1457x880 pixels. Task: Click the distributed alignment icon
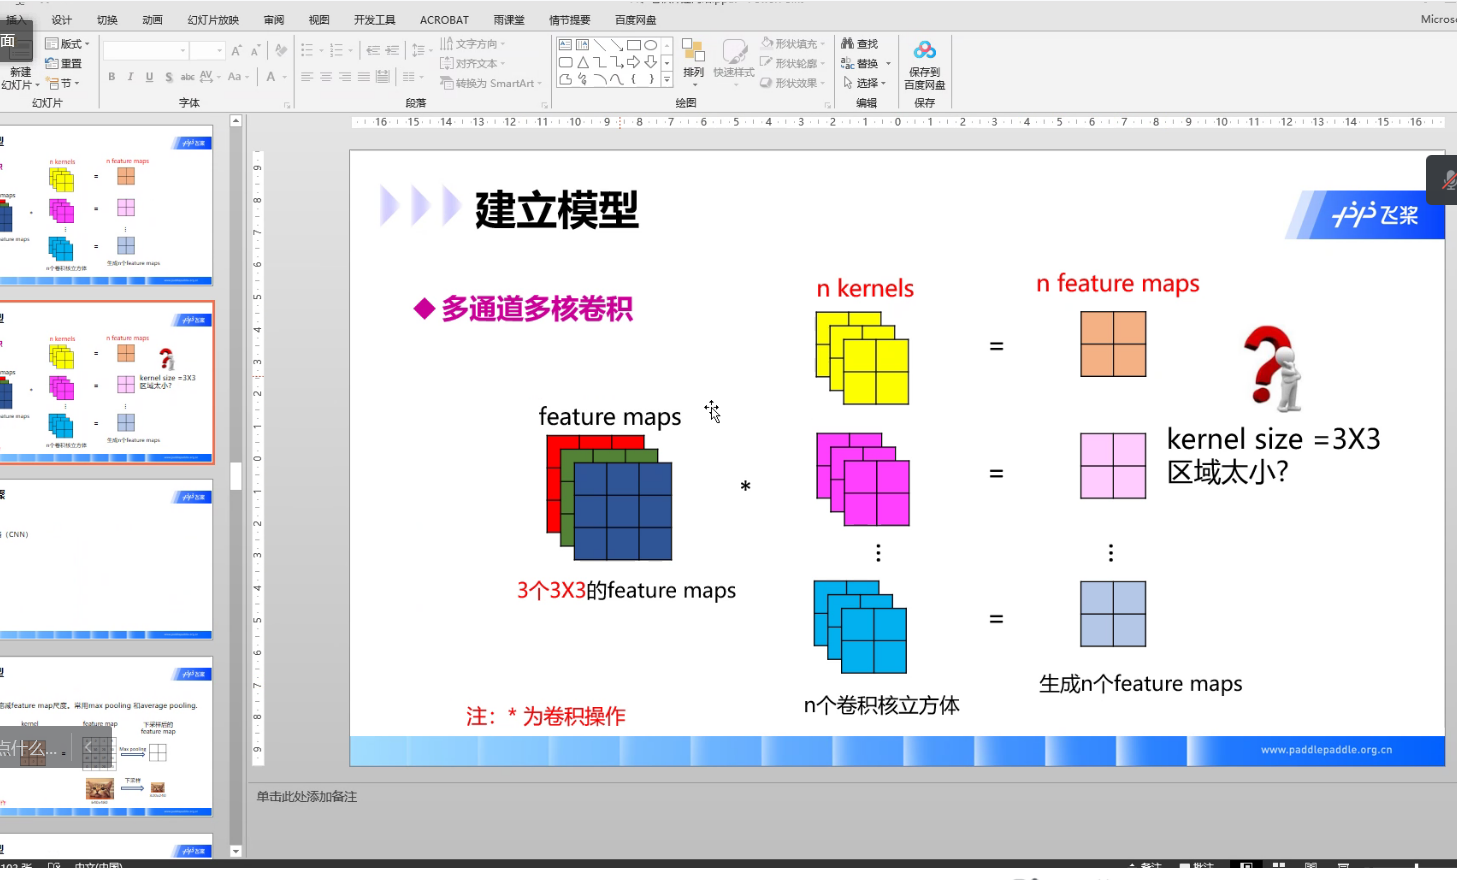(x=382, y=77)
